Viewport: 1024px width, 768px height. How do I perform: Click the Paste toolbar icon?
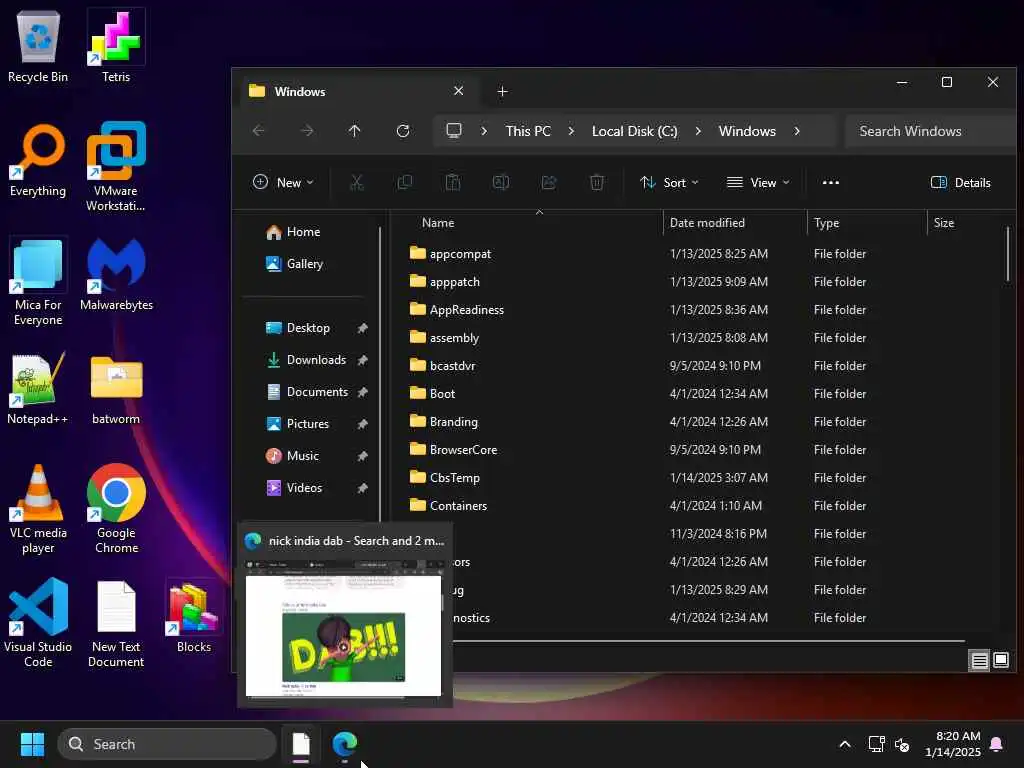453,183
